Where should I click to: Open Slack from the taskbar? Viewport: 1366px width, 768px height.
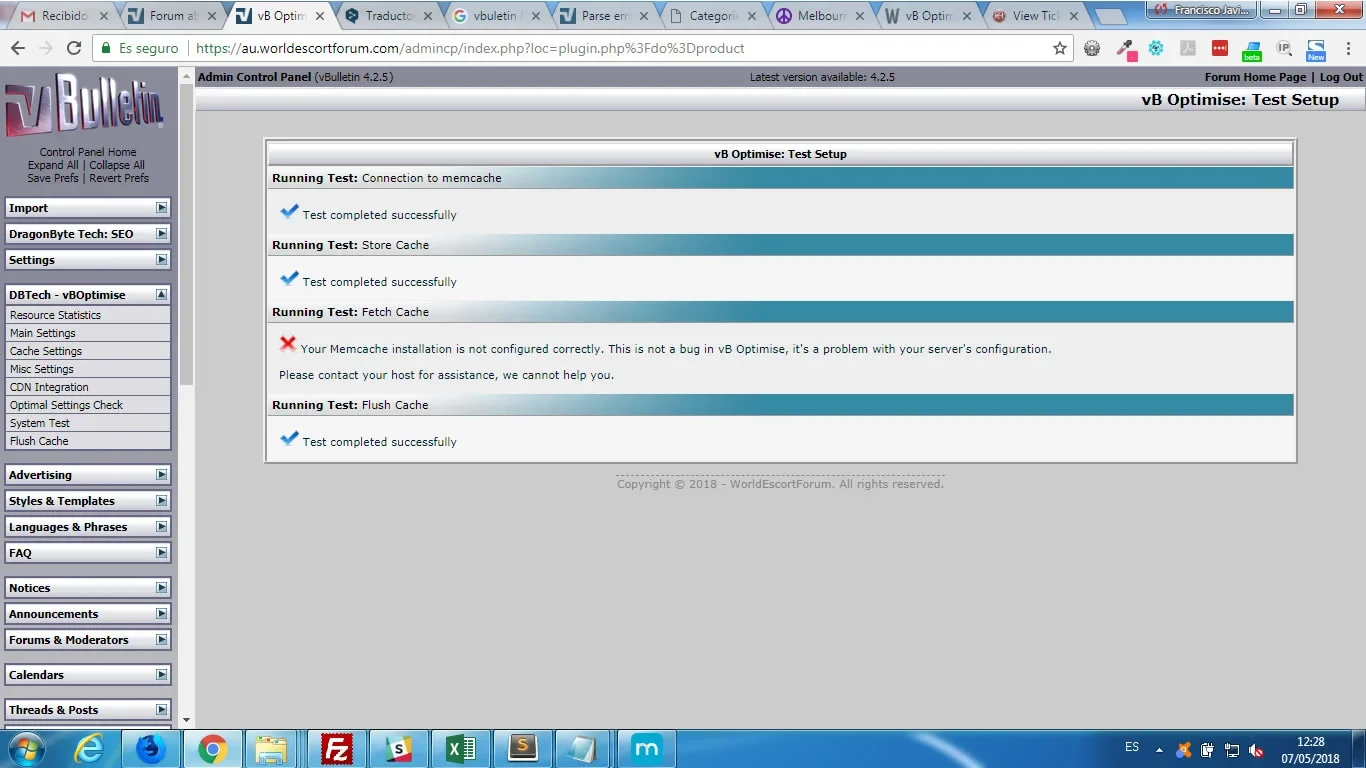click(399, 748)
